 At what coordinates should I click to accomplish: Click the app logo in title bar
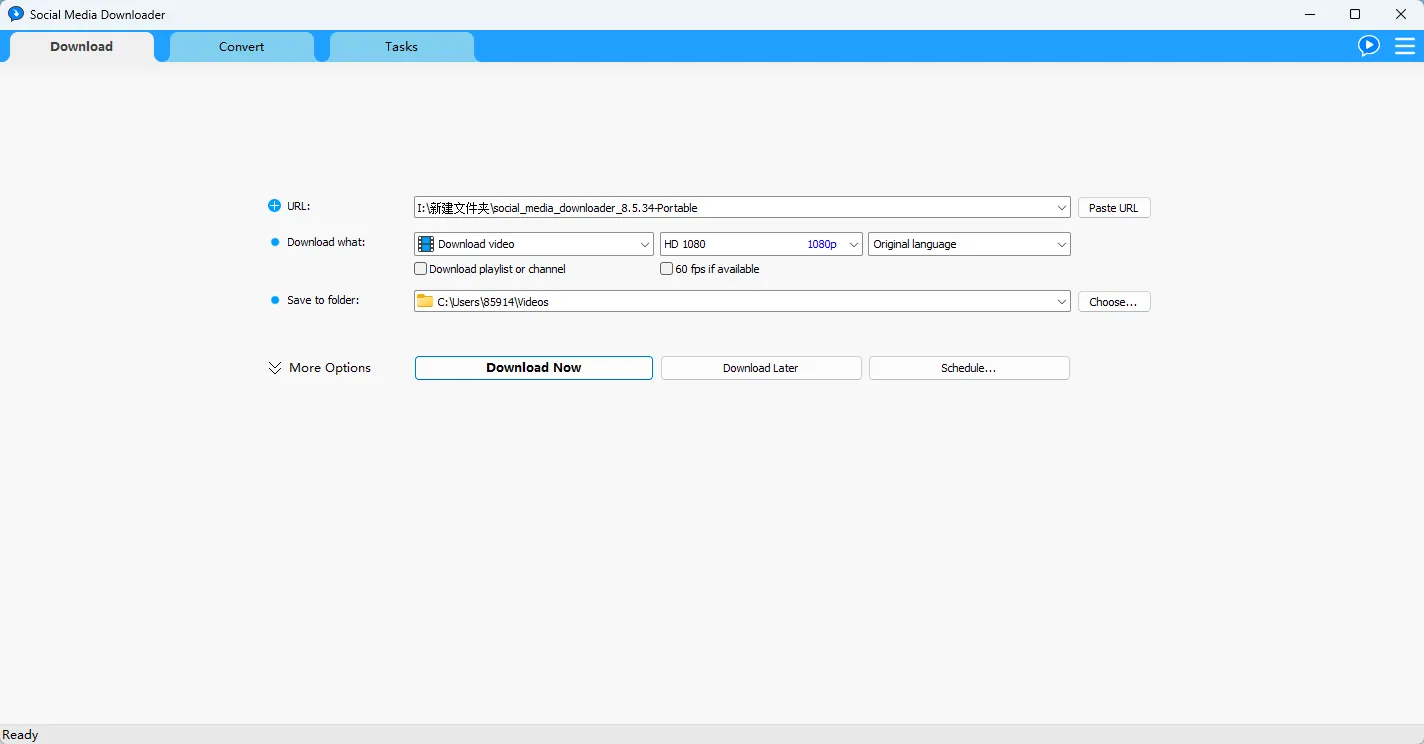16,14
